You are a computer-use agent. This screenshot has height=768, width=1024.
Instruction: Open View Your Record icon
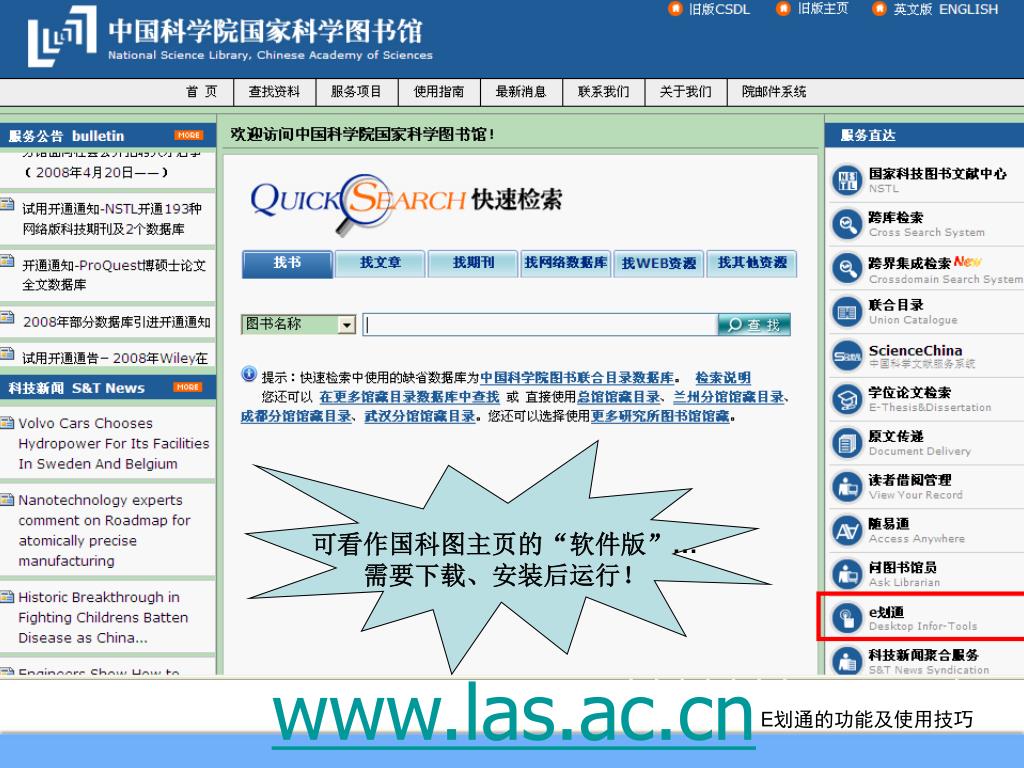click(847, 487)
